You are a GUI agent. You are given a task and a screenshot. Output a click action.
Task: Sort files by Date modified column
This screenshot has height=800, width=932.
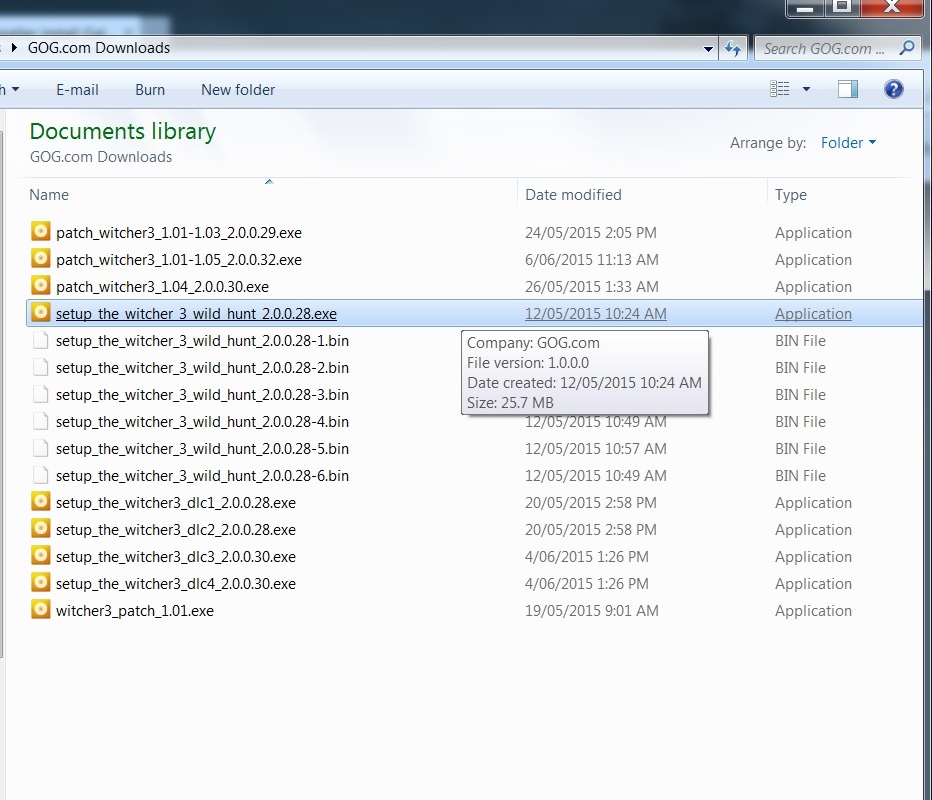tap(573, 195)
